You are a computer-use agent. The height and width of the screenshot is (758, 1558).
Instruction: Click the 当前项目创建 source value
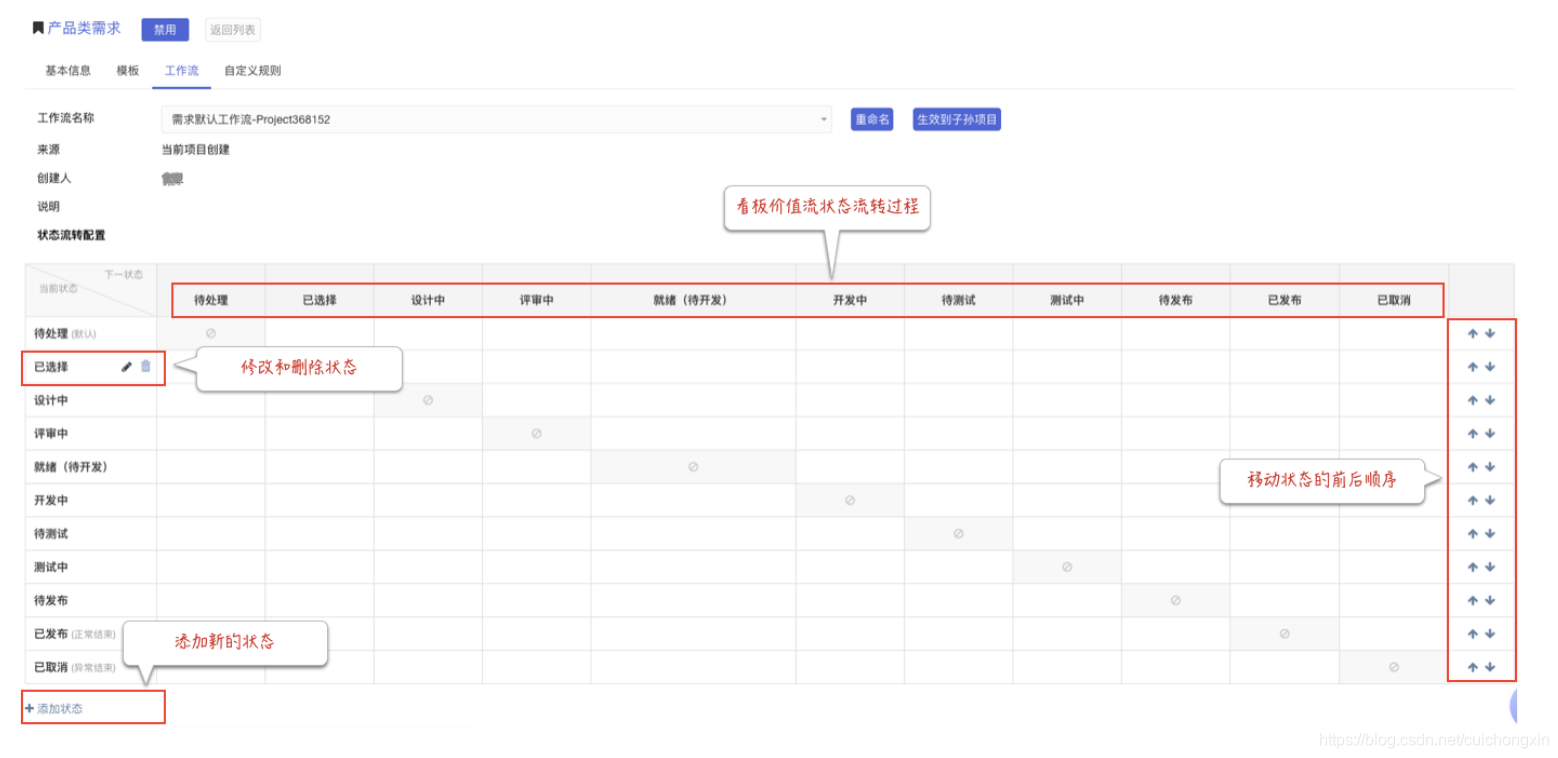(195, 150)
